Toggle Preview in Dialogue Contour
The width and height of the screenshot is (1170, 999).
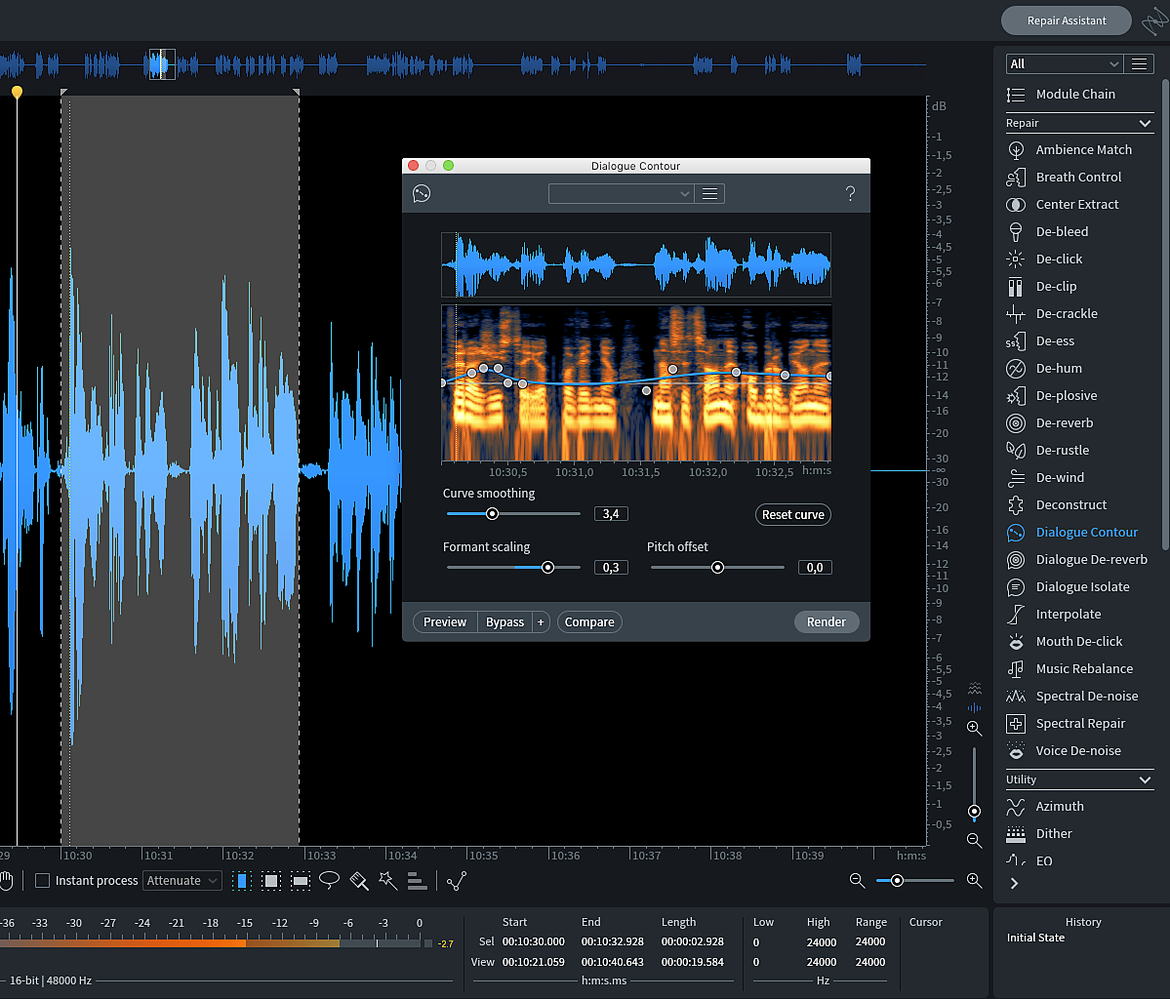coord(445,622)
